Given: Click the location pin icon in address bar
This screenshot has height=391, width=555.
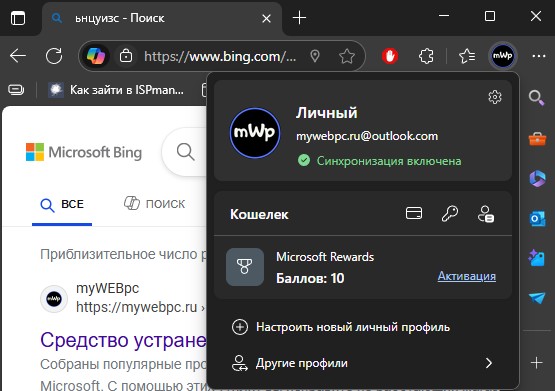Looking at the screenshot, I should pos(315,56).
